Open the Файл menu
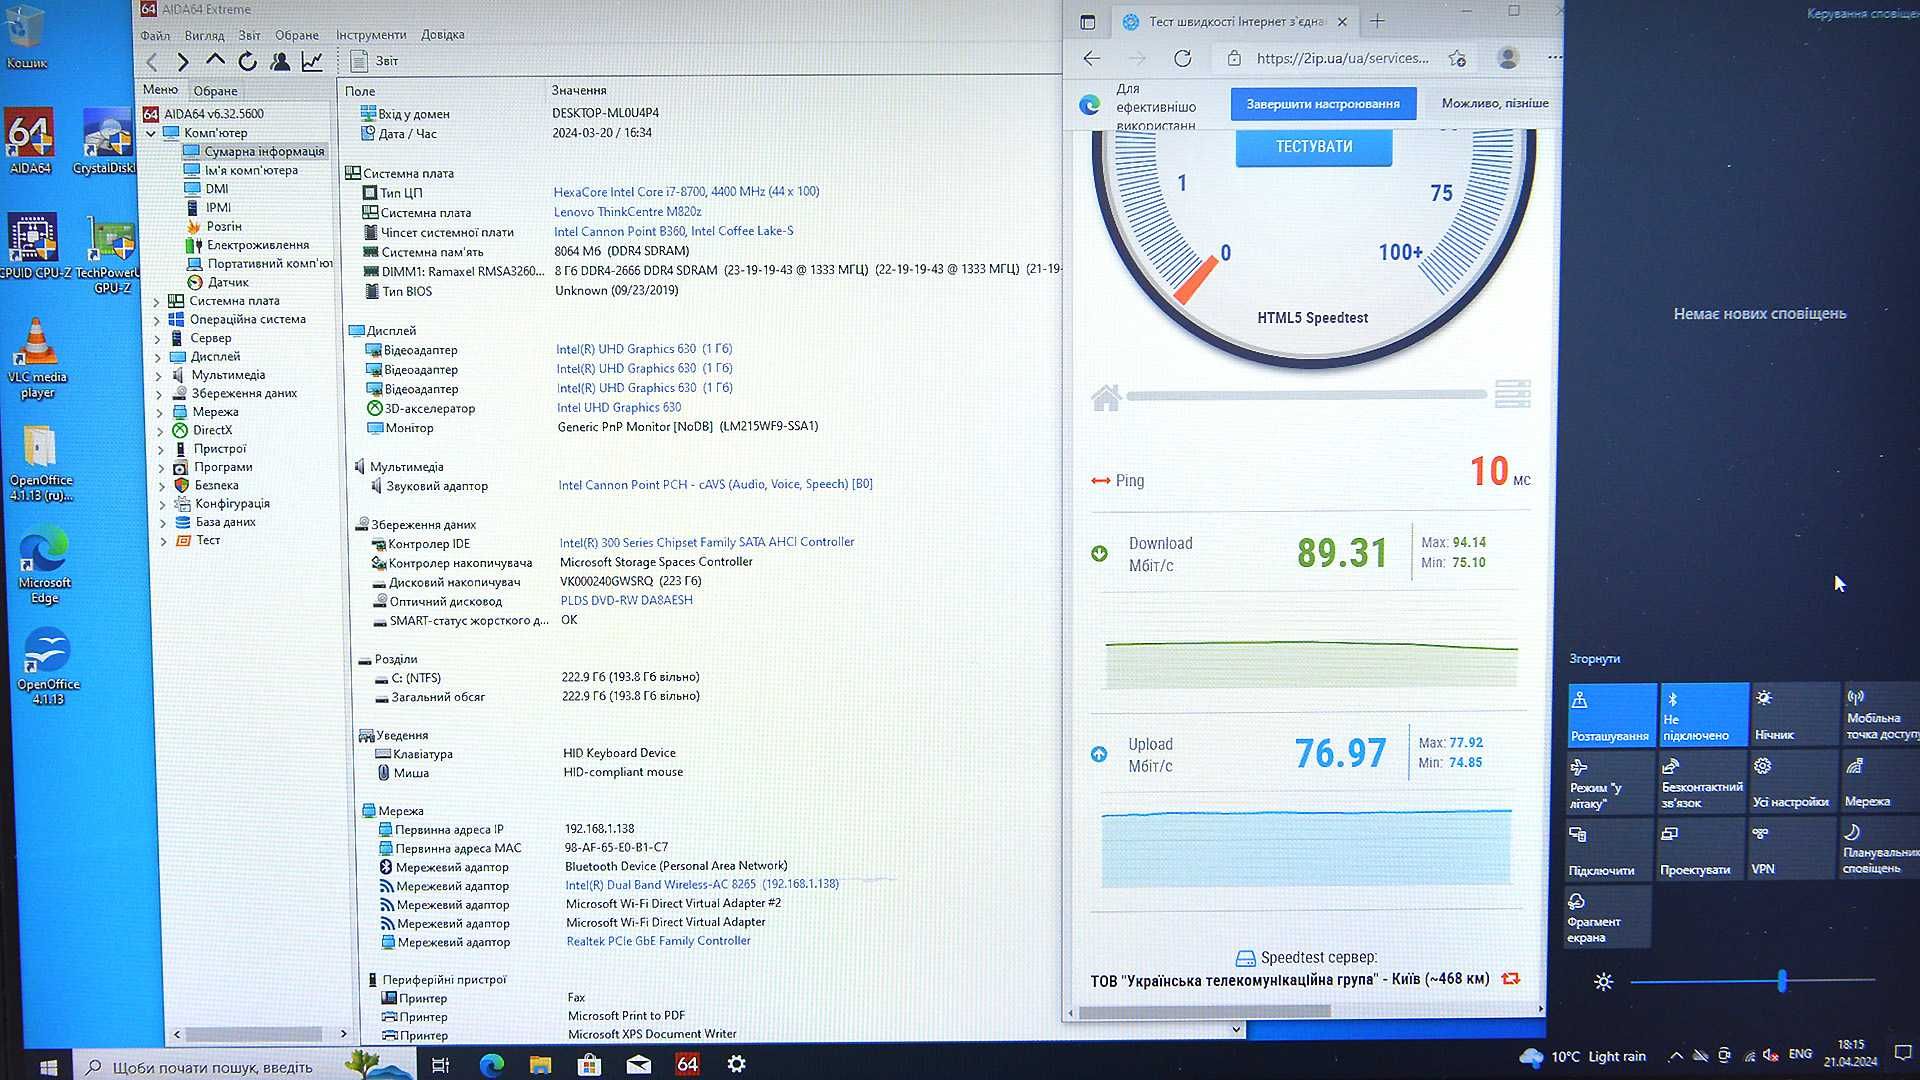 click(155, 35)
